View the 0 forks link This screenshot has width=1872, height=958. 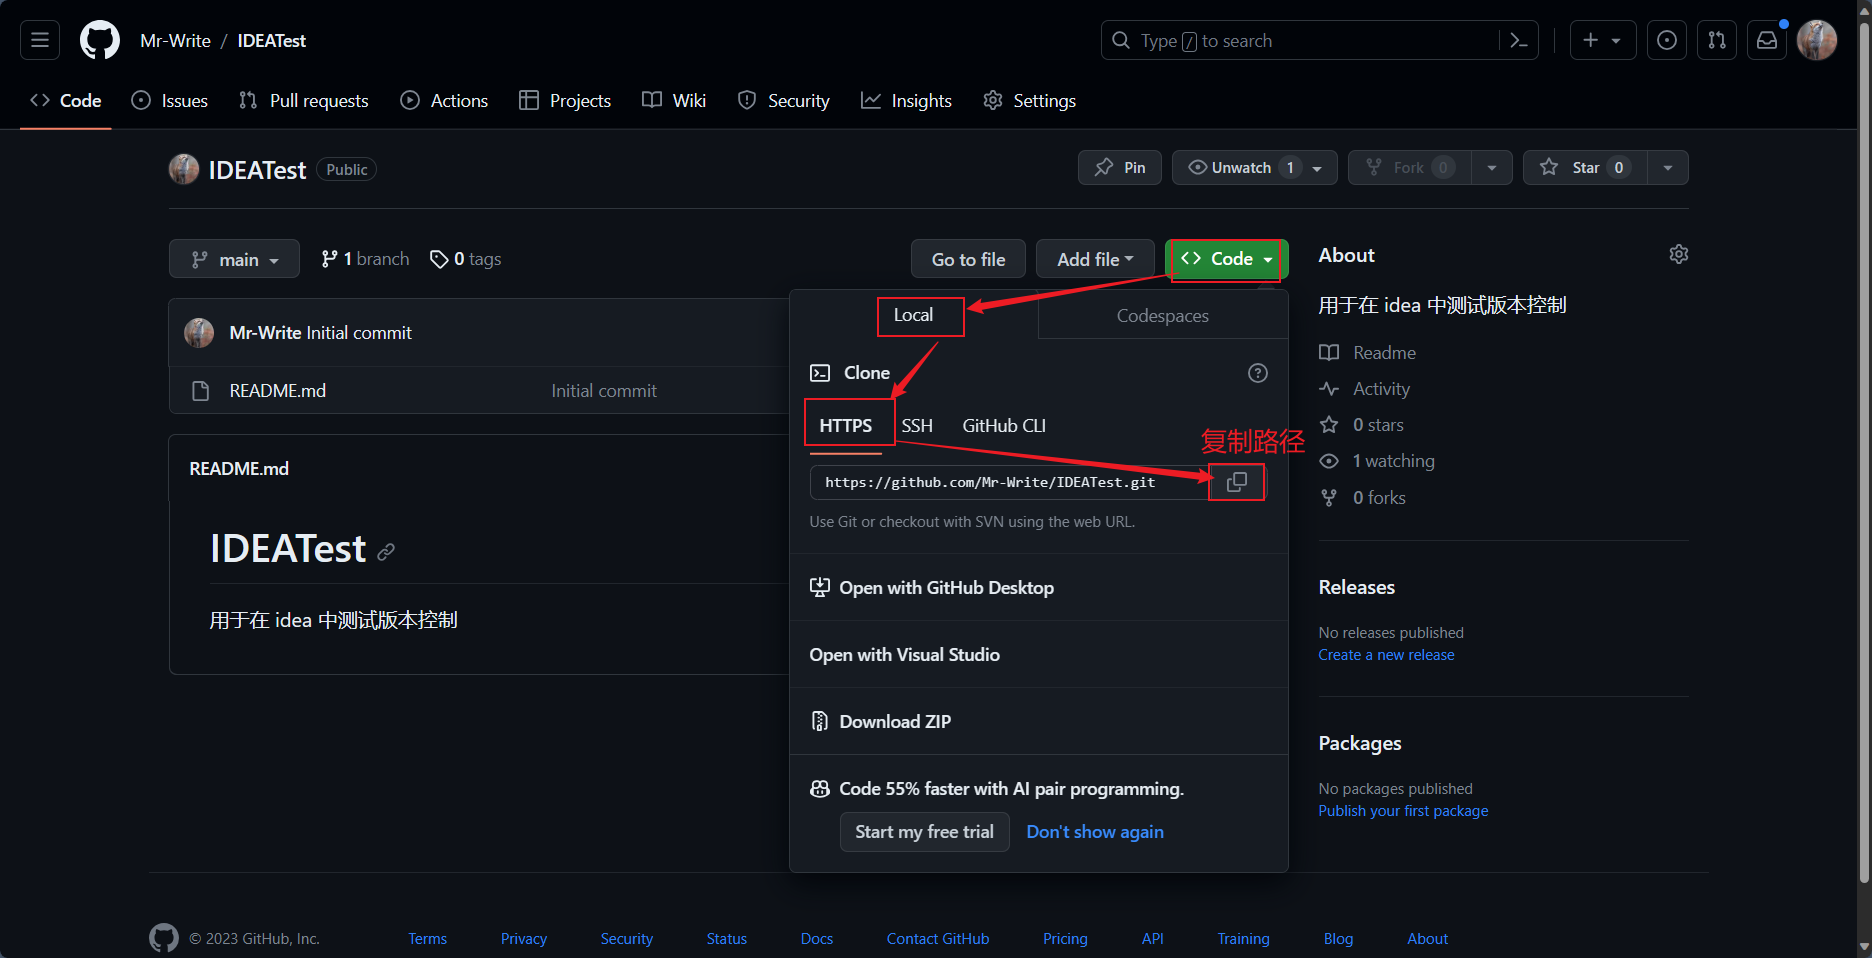(x=1363, y=498)
